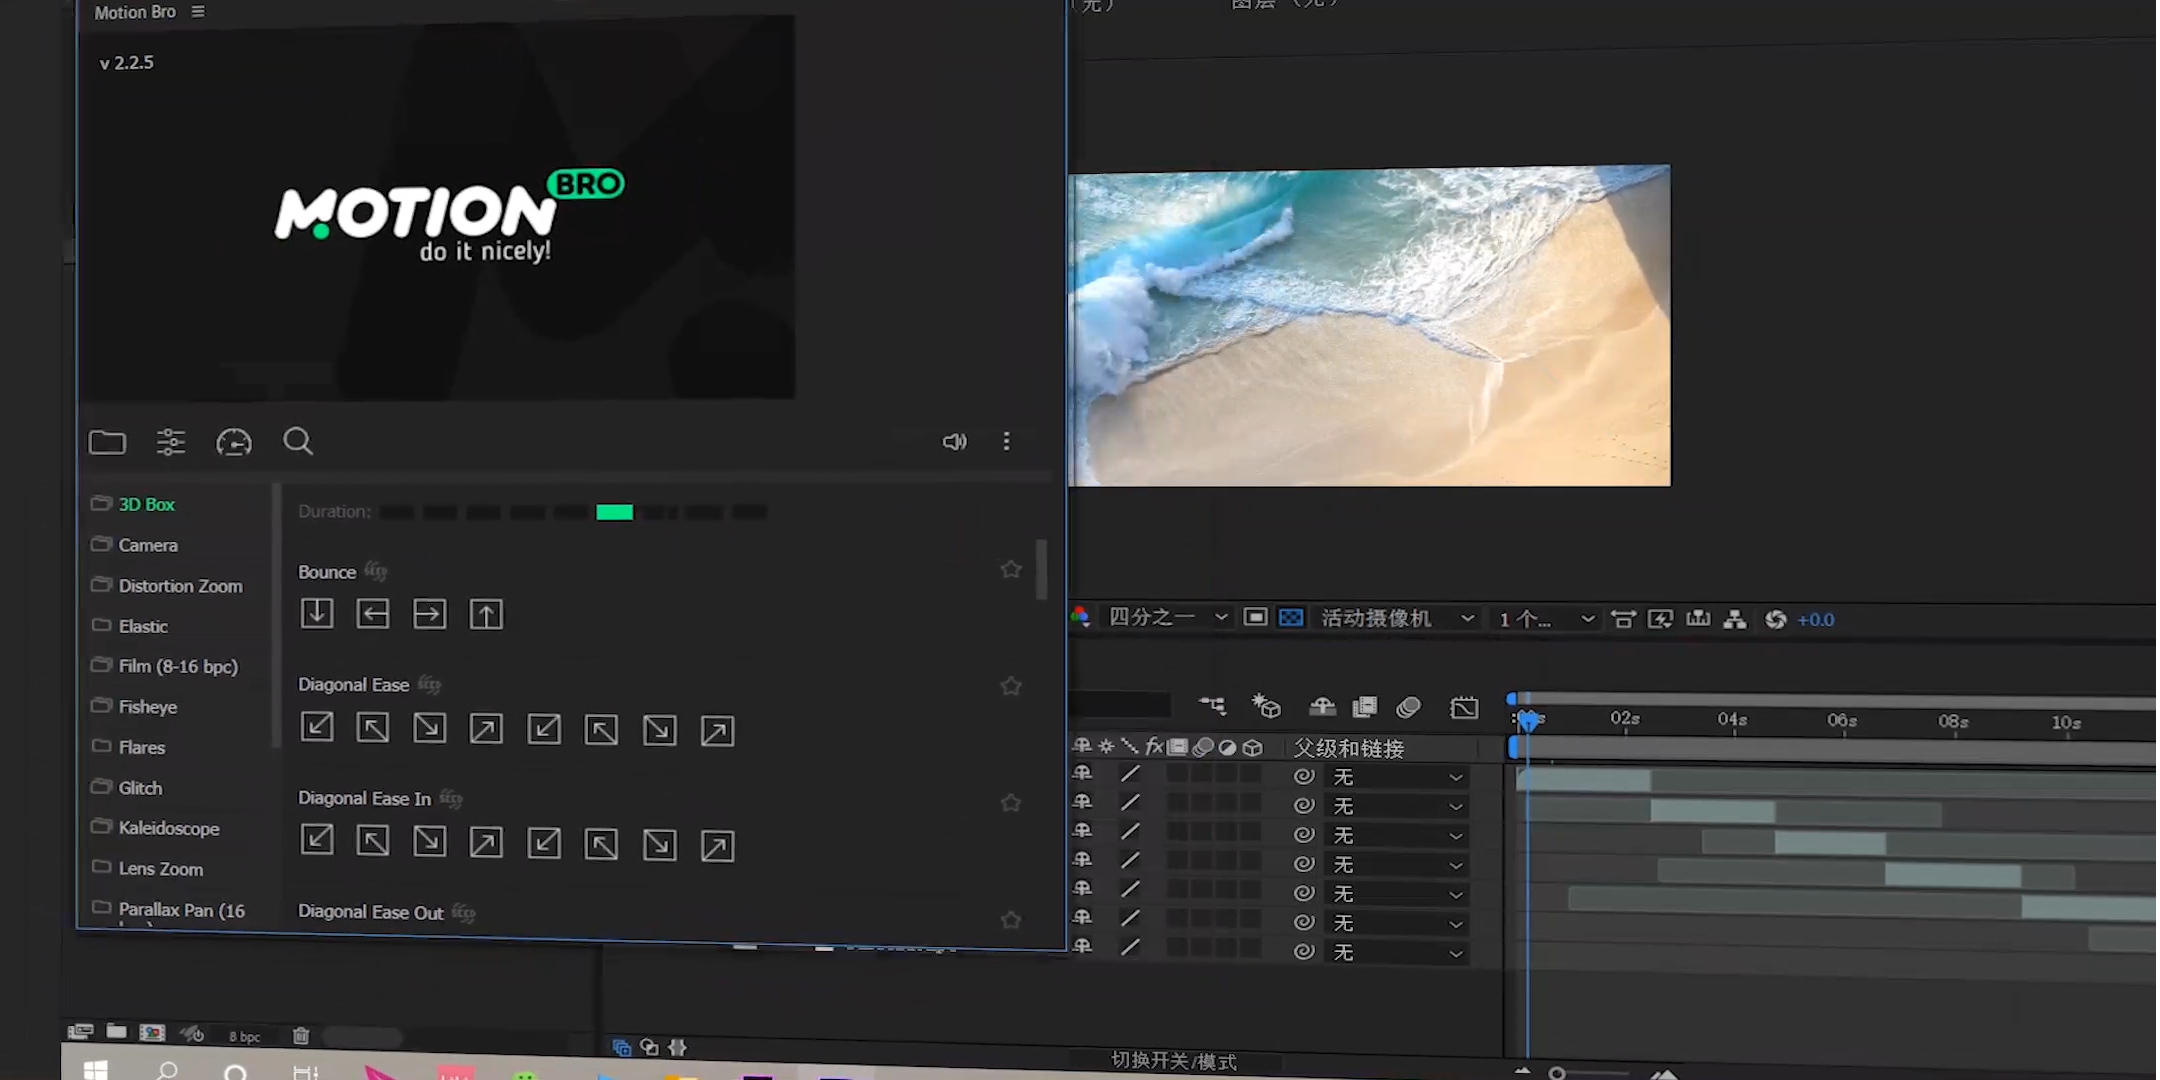
Task: Open the Motion Bro search magnifier
Action: coord(298,441)
